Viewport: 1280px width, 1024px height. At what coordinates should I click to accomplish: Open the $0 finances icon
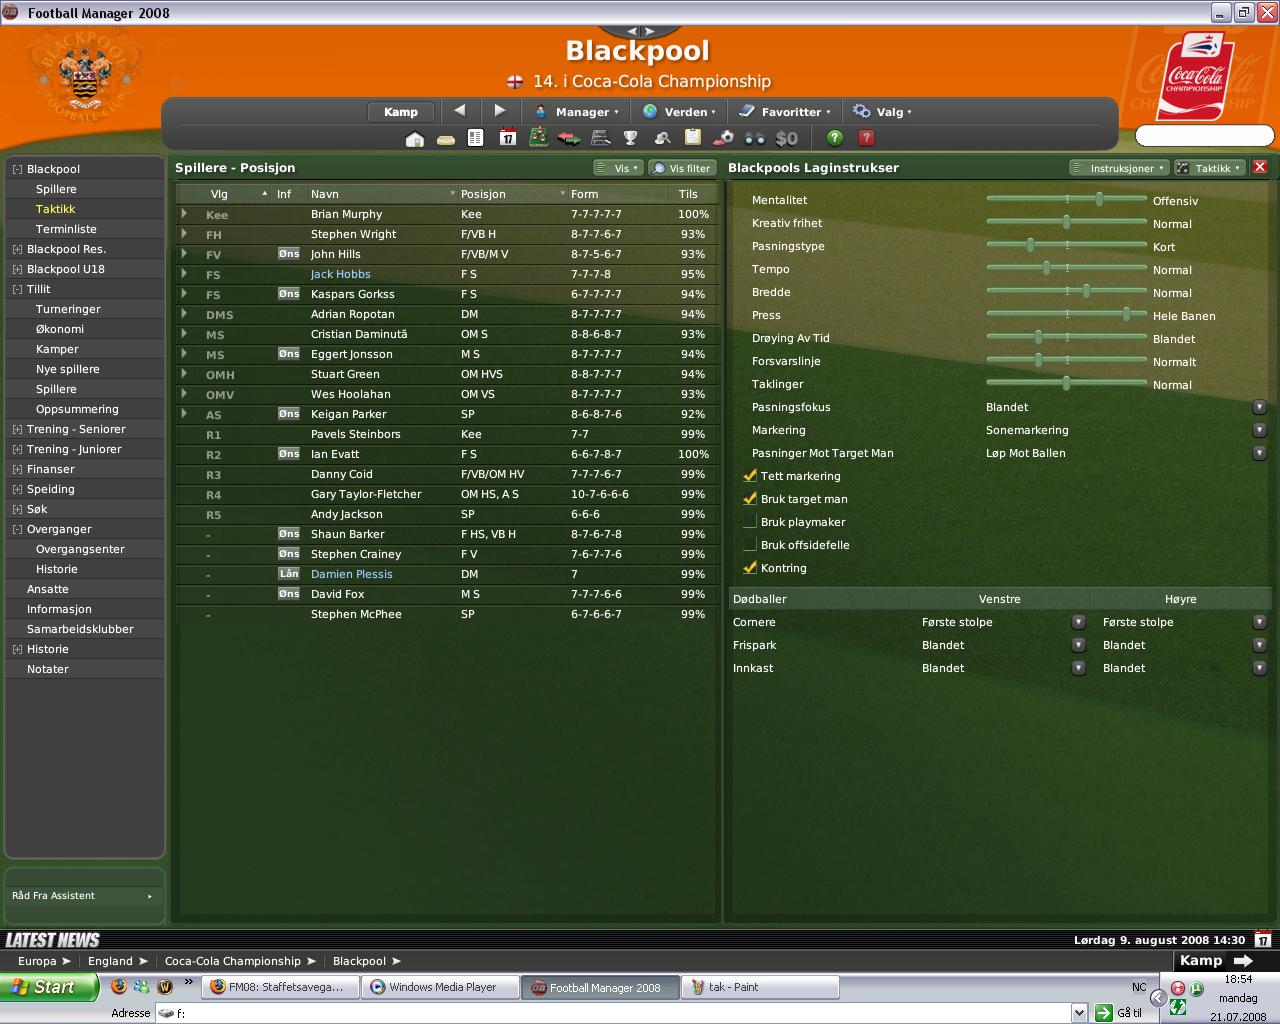click(787, 138)
